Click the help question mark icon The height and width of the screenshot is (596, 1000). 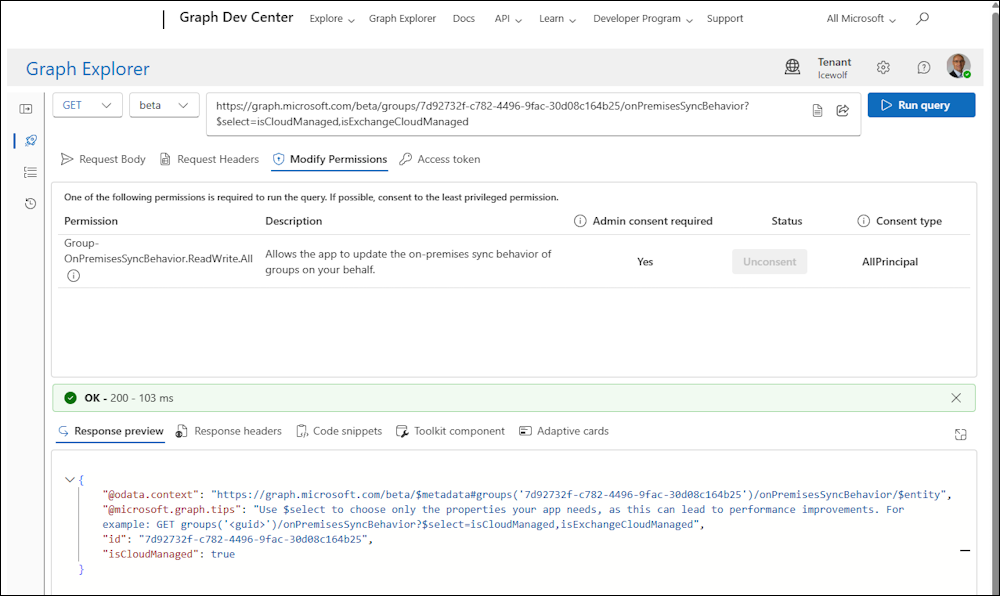pyautogui.click(x=923, y=68)
